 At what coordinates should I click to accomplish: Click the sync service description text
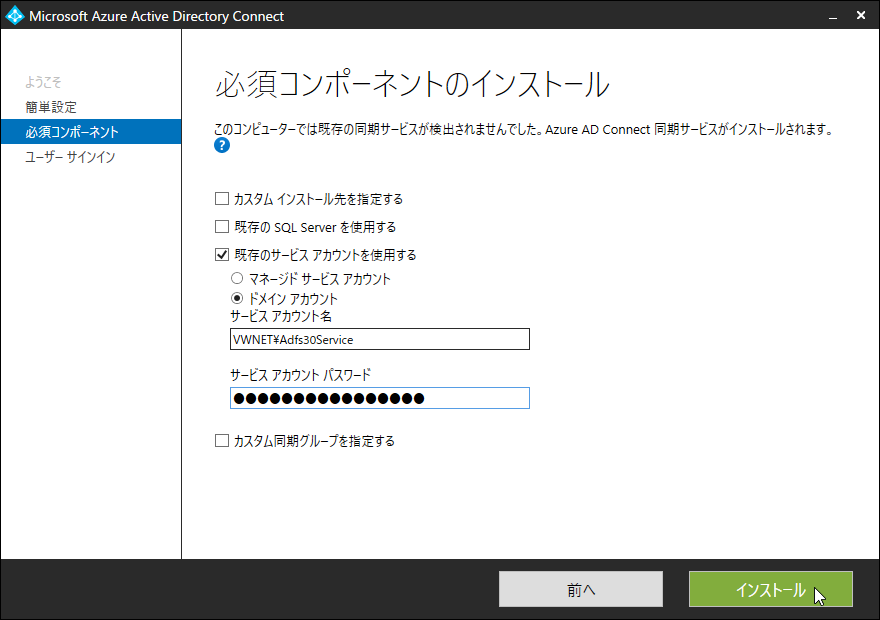524,130
